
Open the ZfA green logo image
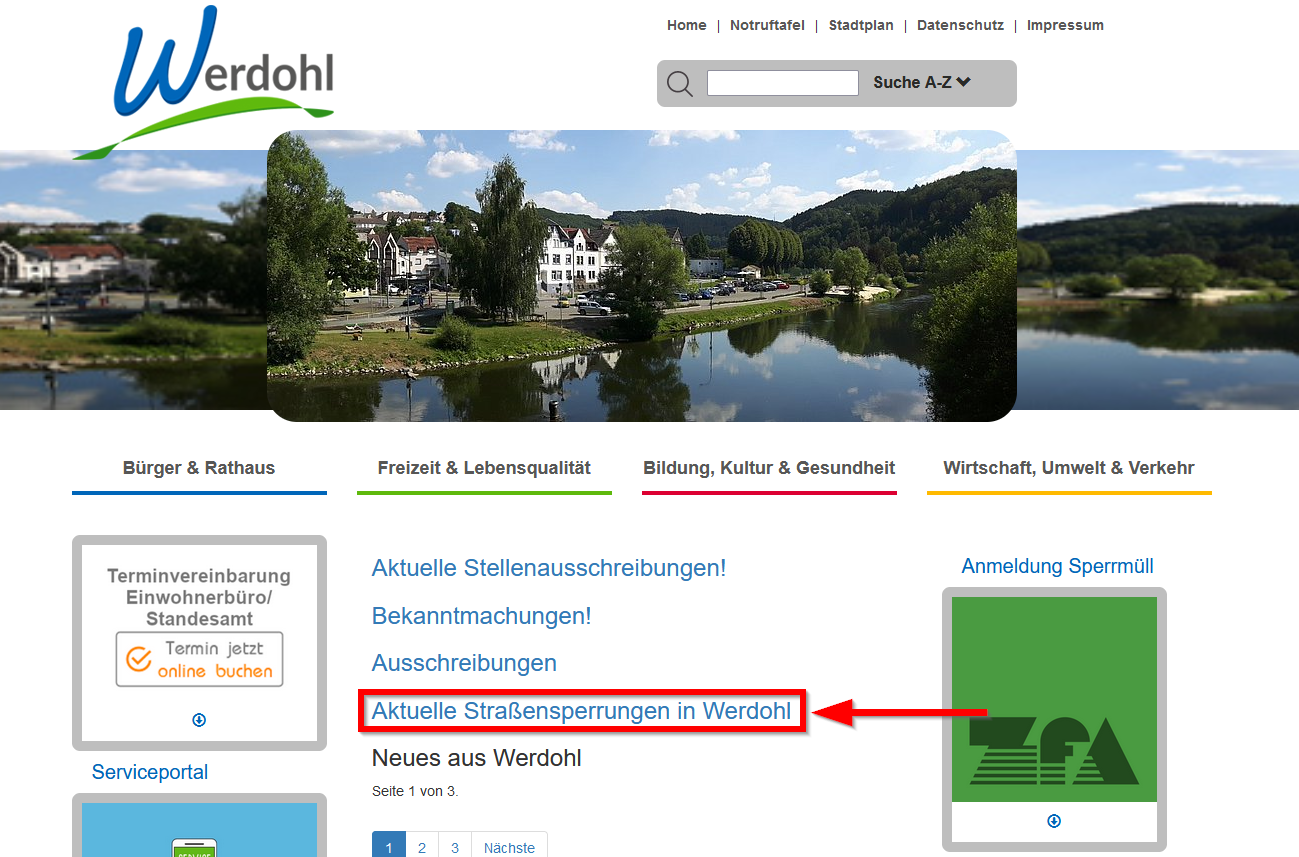(x=1054, y=699)
